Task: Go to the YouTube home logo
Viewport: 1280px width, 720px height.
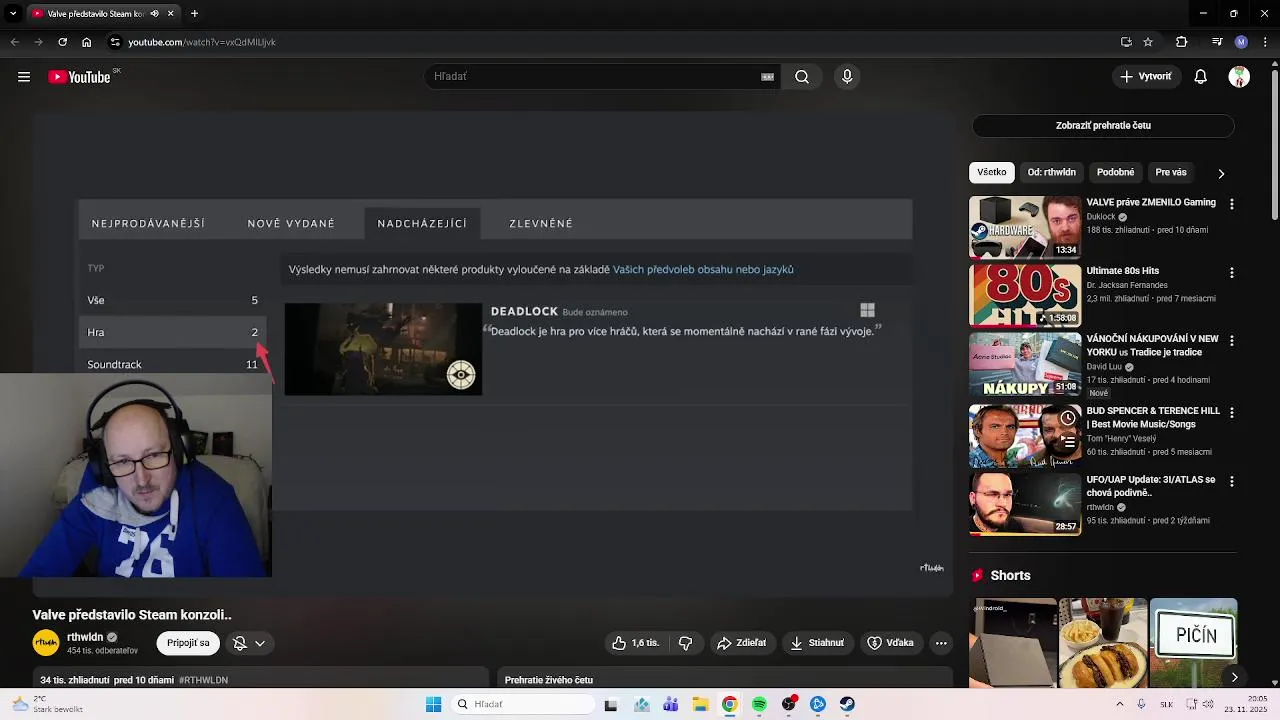Action: [79, 77]
